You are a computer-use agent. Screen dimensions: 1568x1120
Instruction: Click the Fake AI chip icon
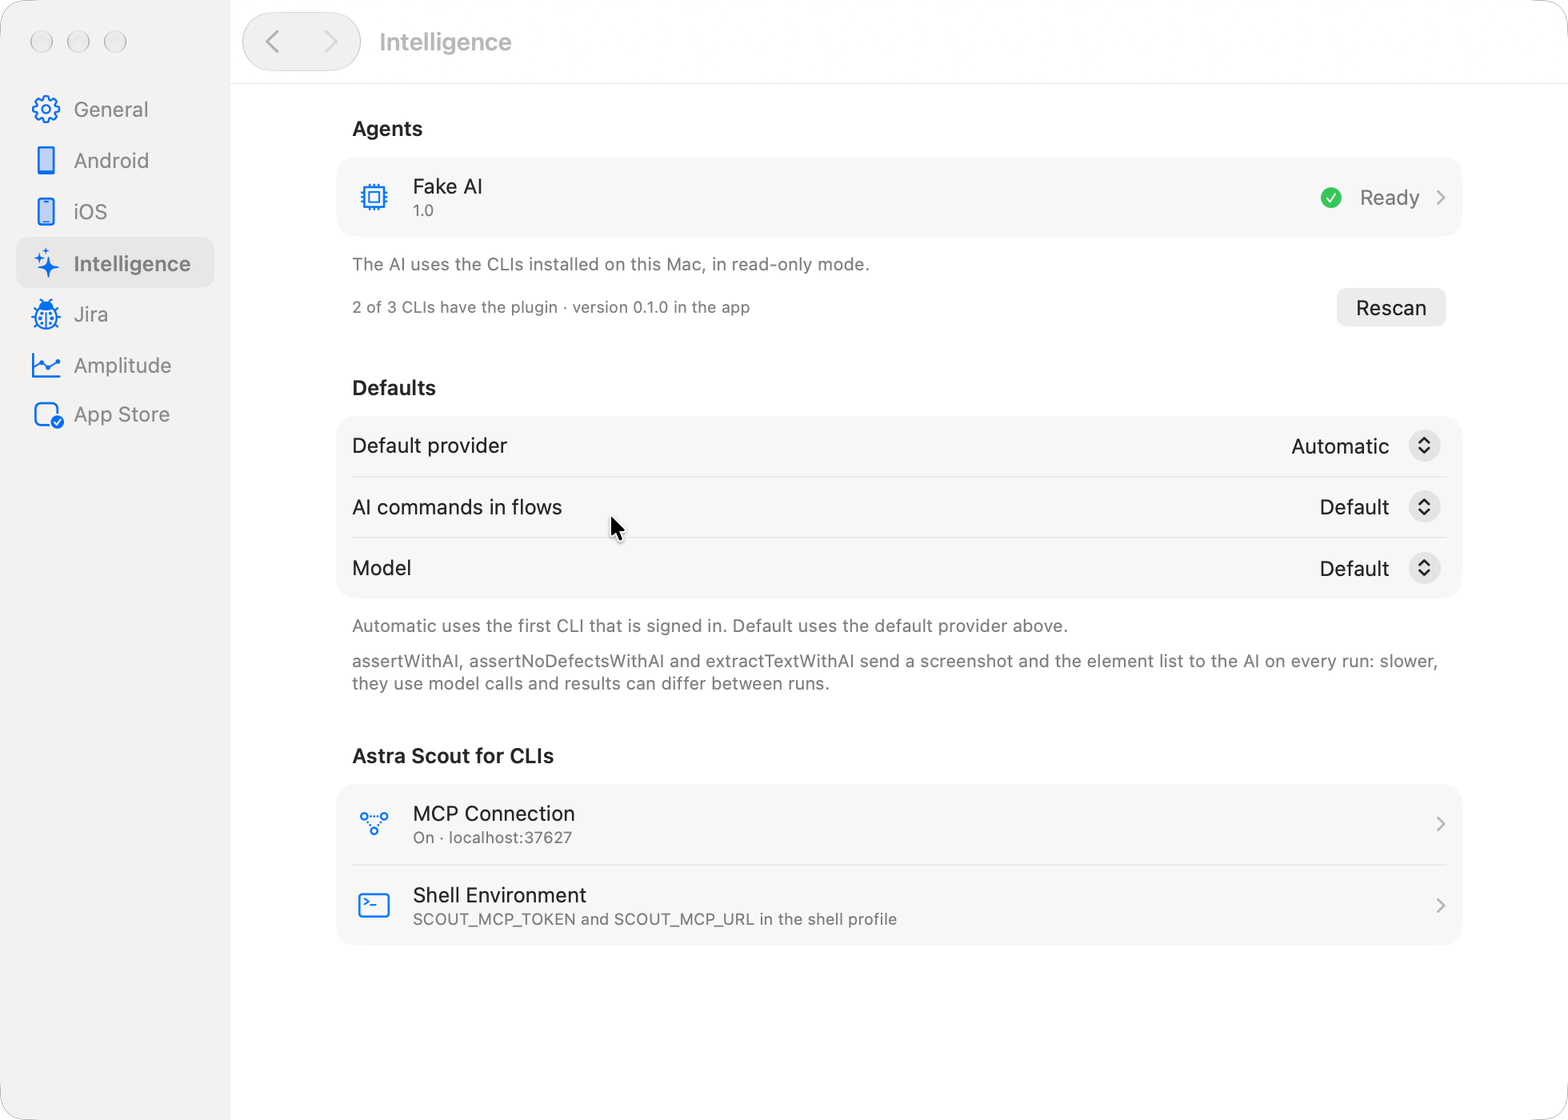374,197
